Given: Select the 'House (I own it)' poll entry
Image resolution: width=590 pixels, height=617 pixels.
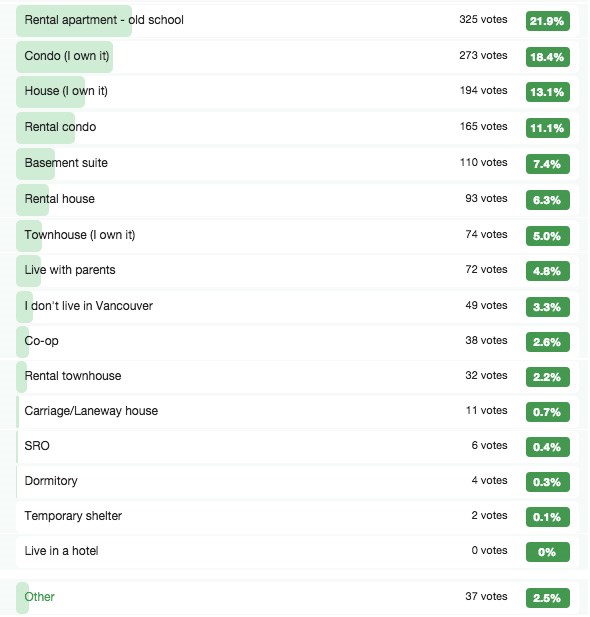Looking at the screenshot, I should pyautogui.click(x=297, y=92).
